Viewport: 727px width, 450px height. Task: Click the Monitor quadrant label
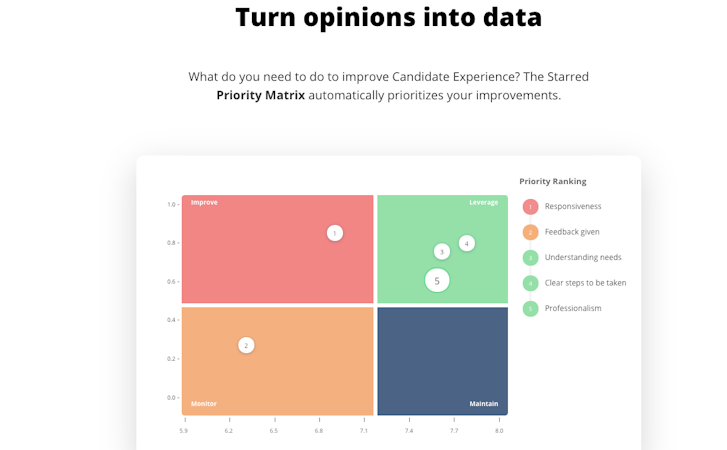pos(204,404)
